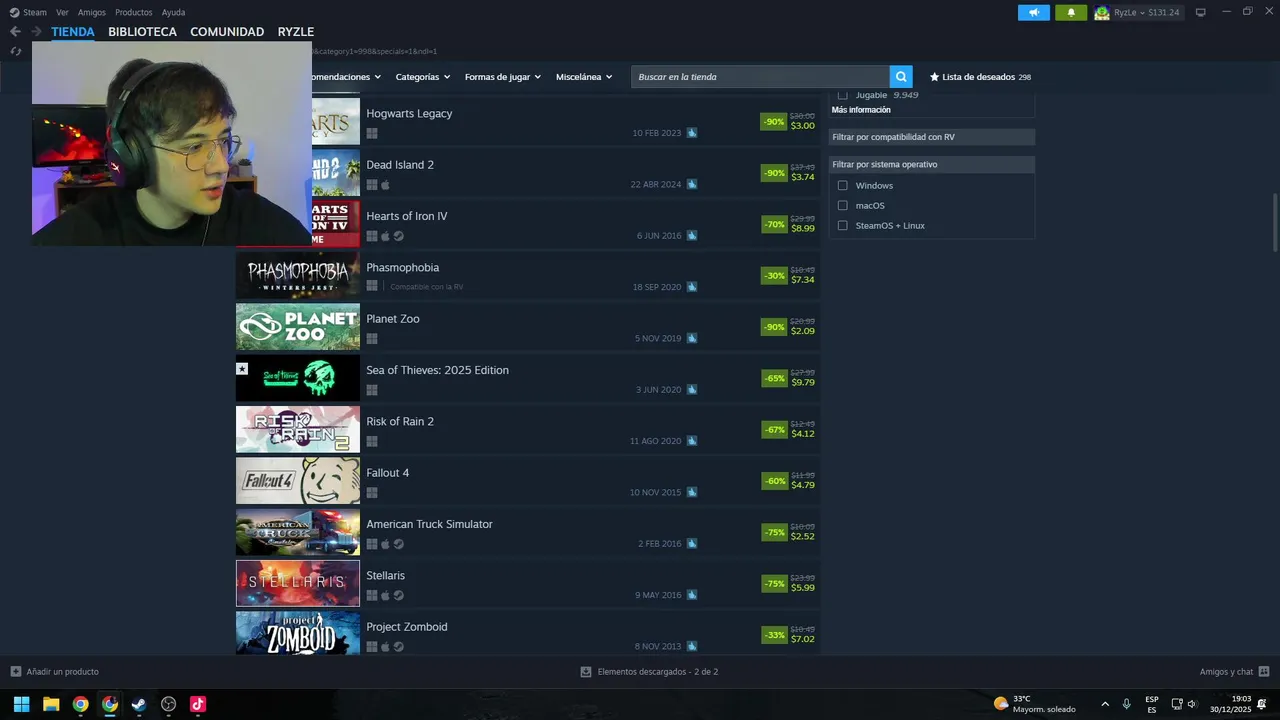Open the Ayuda menu

click(x=173, y=12)
